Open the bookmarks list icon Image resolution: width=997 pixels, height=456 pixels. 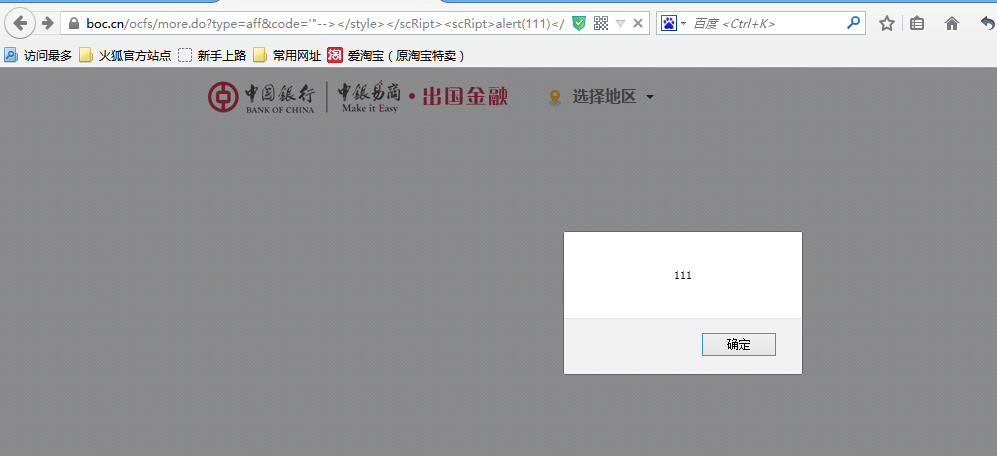(916, 24)
